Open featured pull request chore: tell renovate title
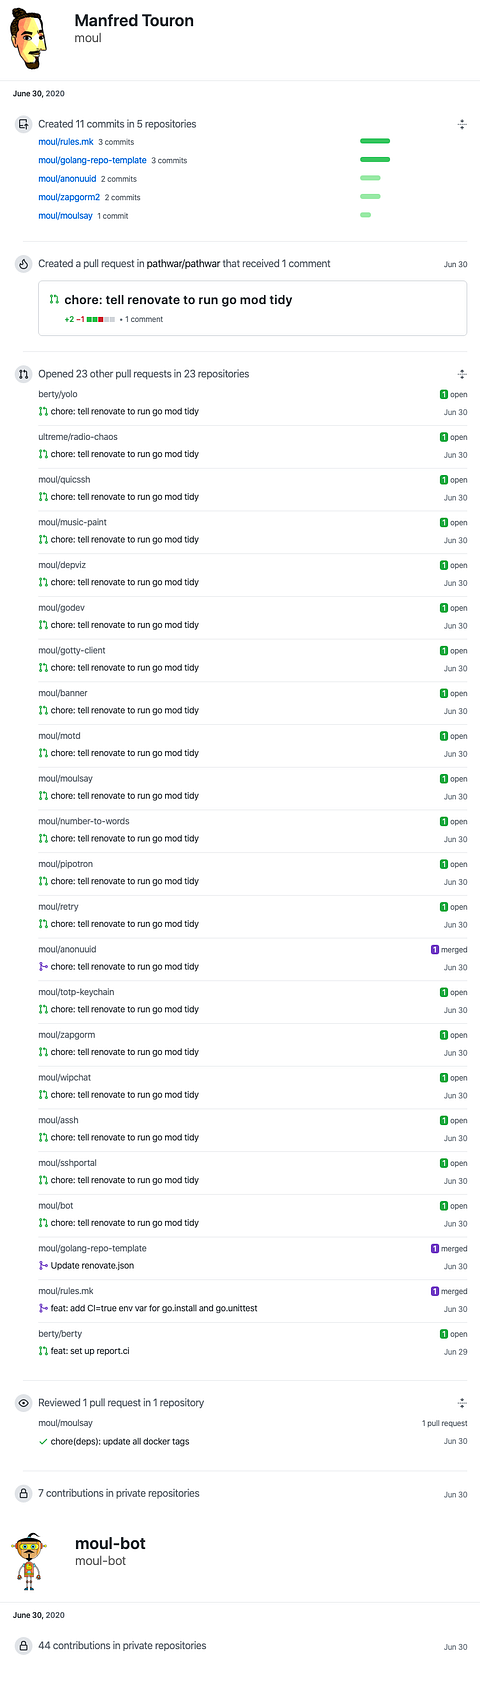This screenshot has height=1683, width=480. (x=178, y=300)
